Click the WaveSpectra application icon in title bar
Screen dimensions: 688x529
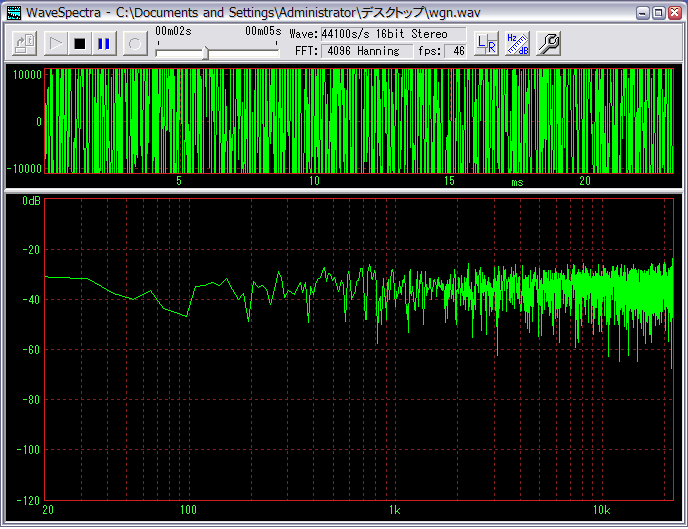pyautogui.click(x=14, y=13)
